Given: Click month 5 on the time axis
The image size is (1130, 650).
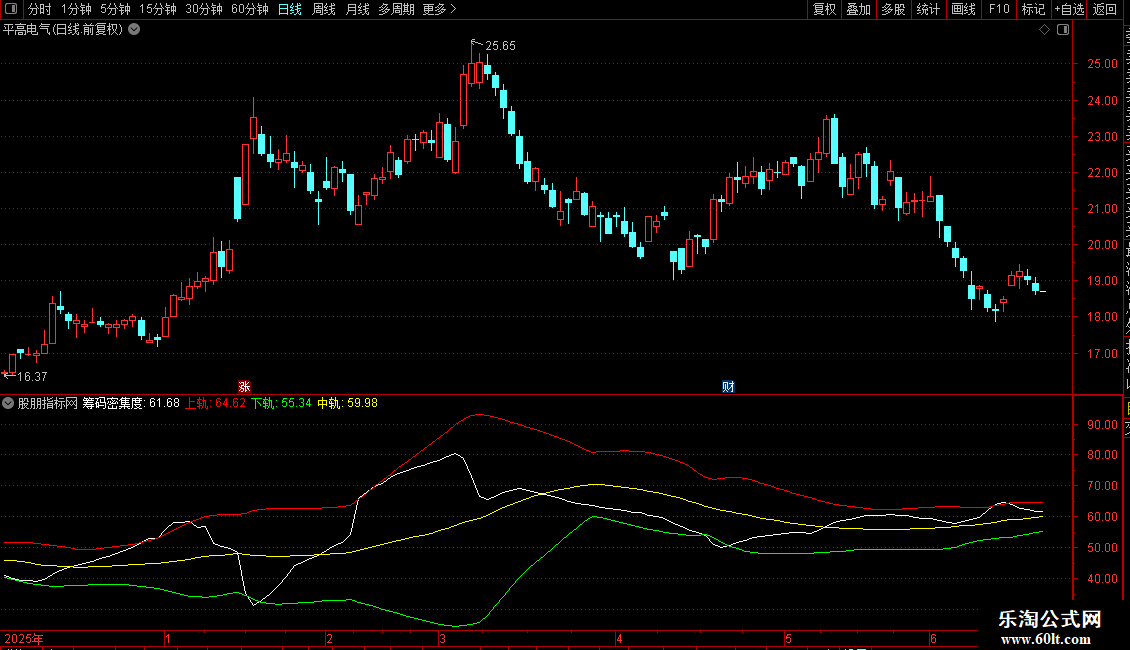Looking at the screenshot, I should click(788, 638).
